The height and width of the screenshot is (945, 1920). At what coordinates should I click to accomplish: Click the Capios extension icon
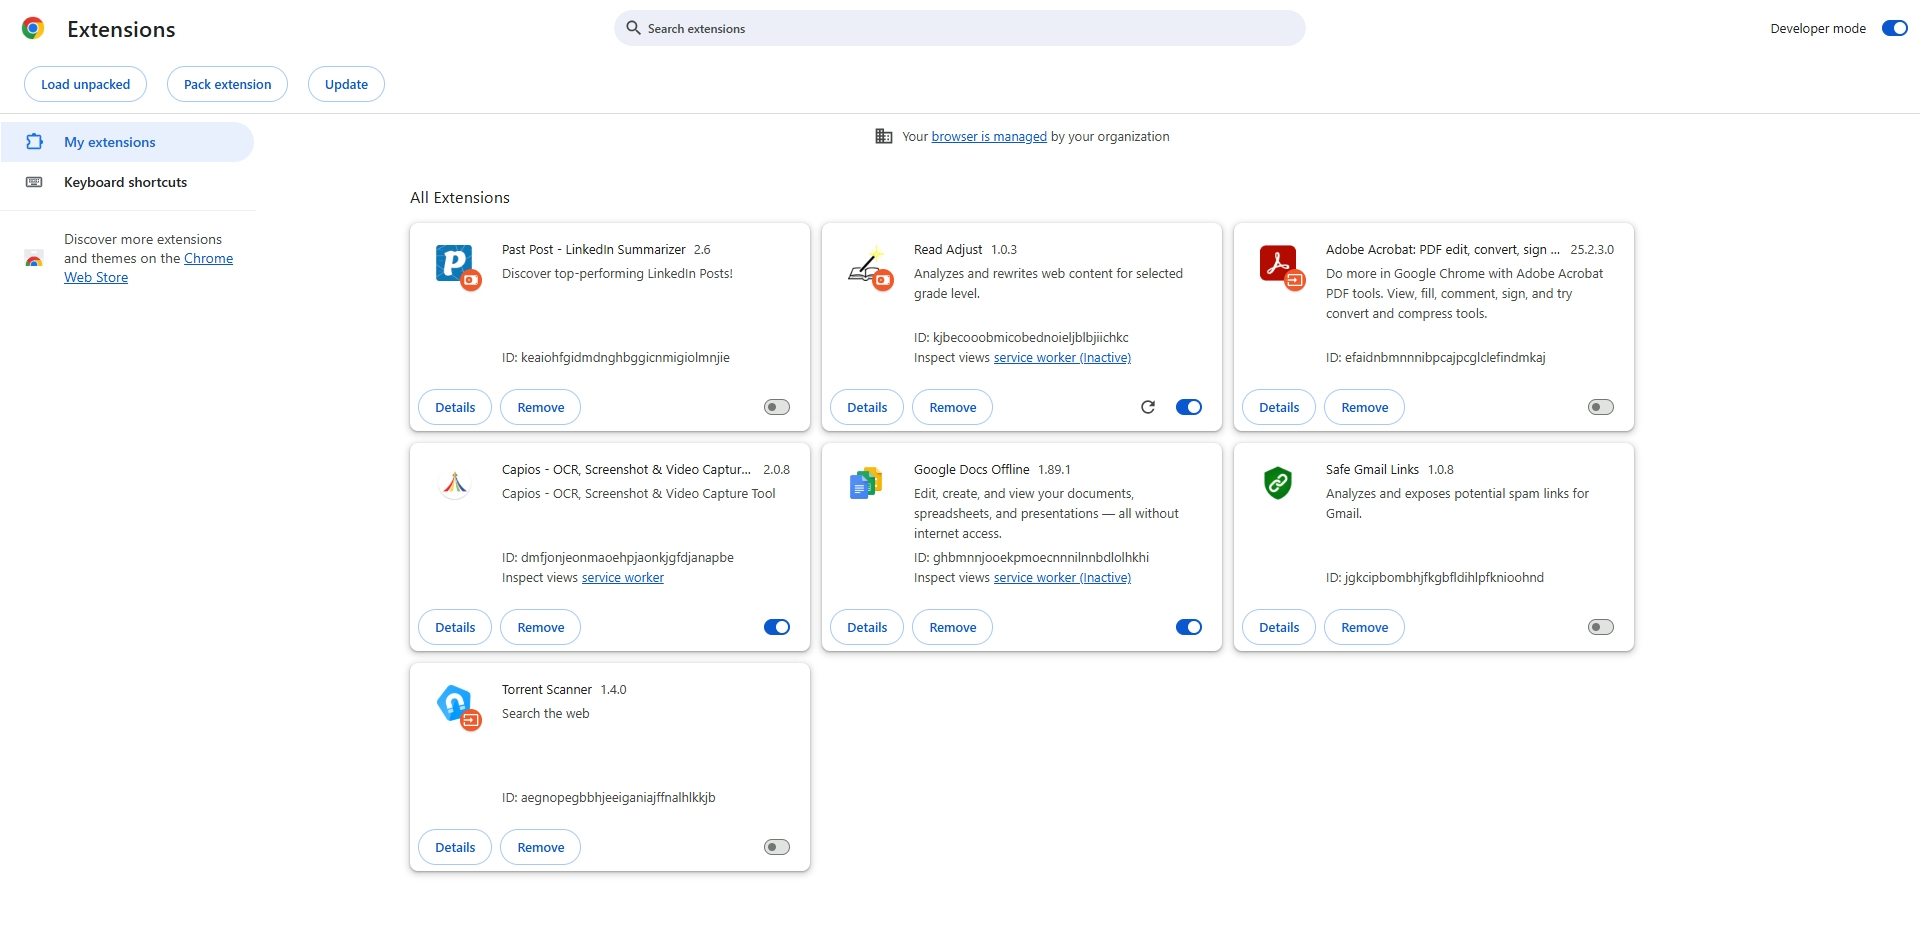[455, 485]
